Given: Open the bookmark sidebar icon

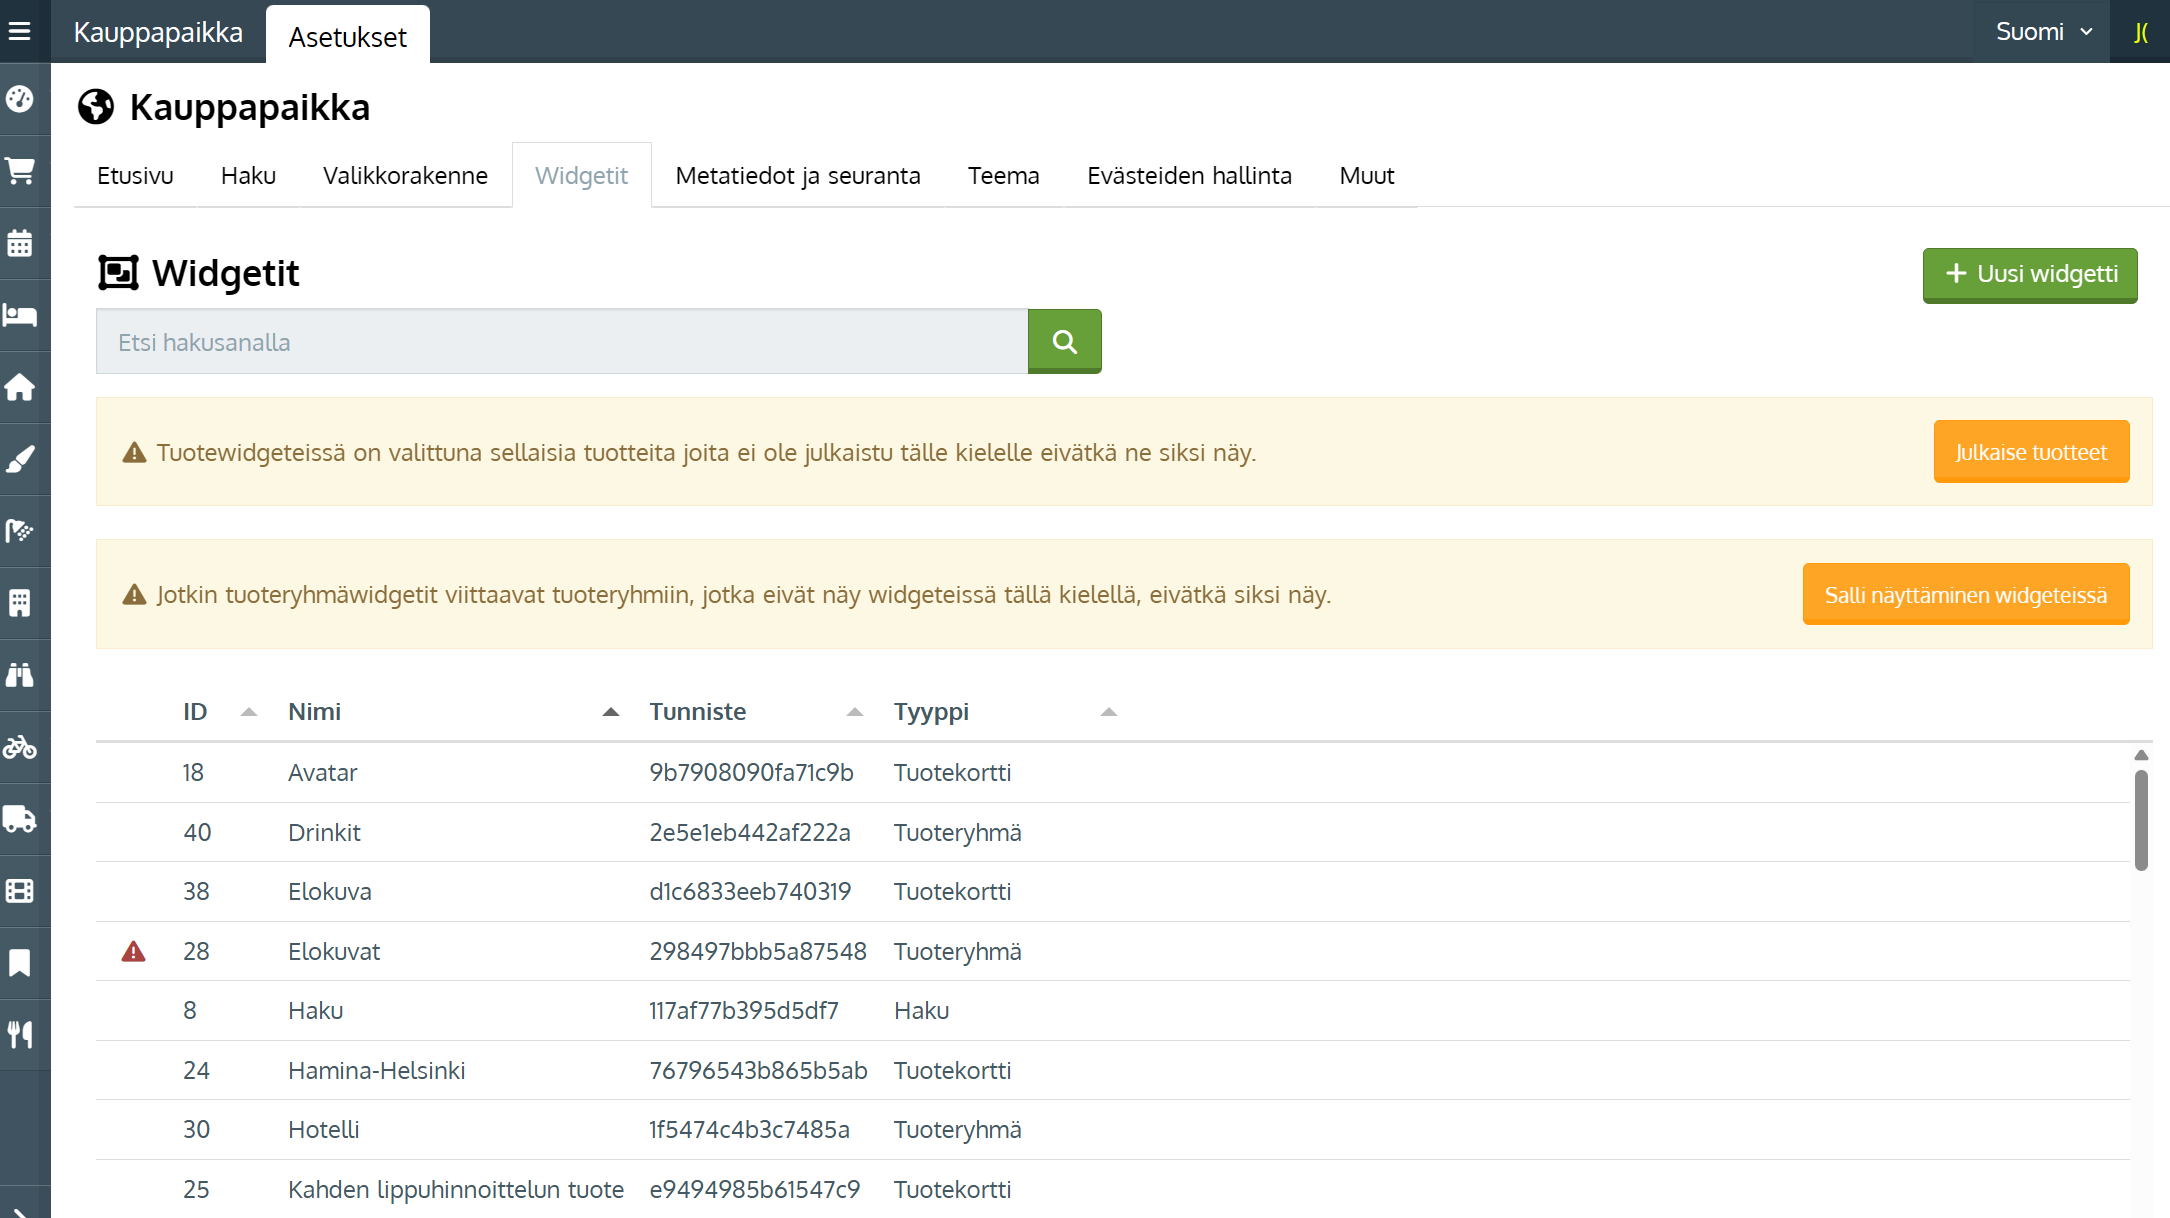Looking at the screenshot, I should click(x=20, y=963).
